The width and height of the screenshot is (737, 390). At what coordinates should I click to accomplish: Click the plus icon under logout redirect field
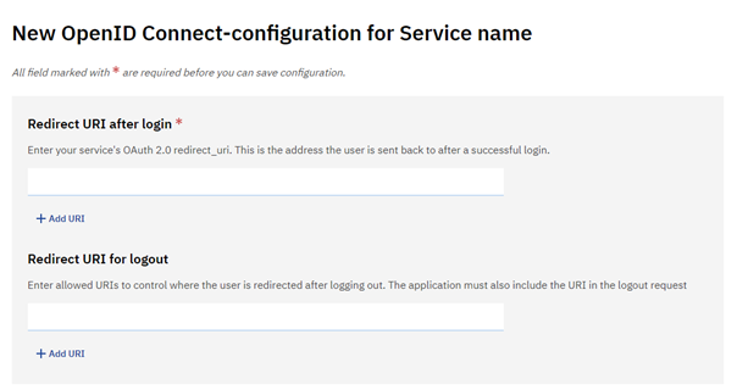tap(41, 354)
